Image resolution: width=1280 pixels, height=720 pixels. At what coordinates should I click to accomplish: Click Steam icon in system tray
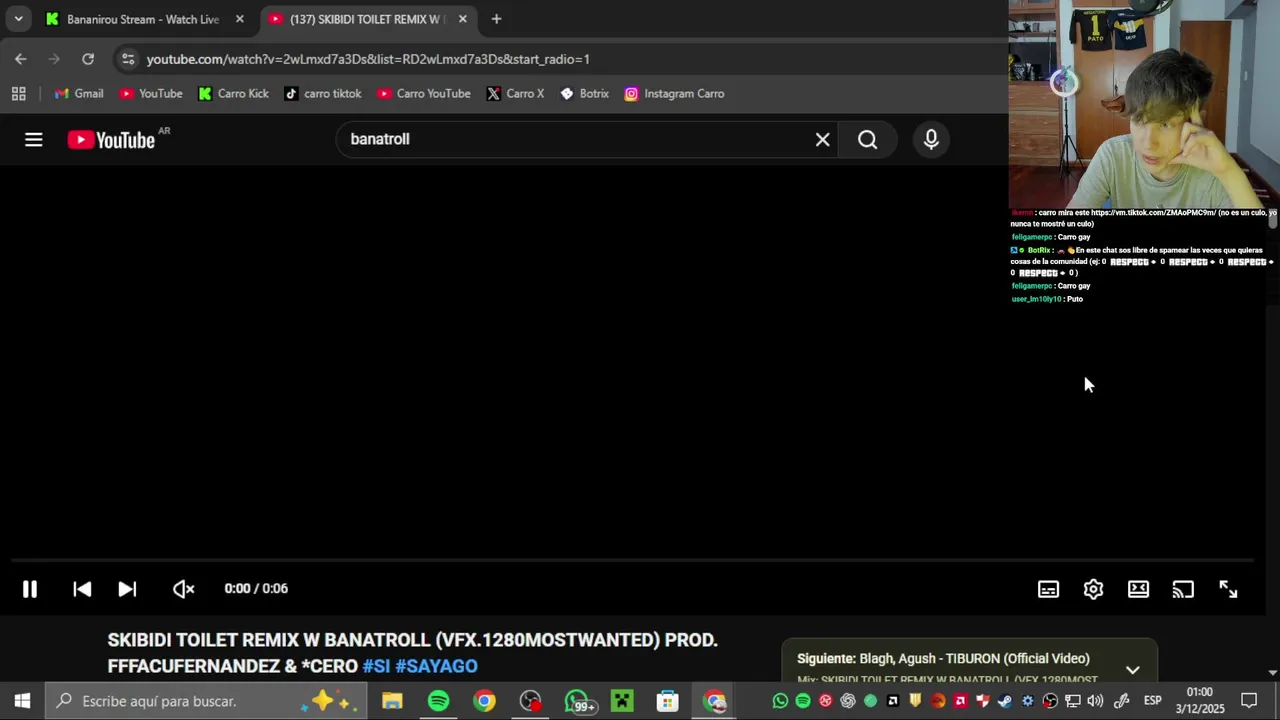tap(1005, 701)
